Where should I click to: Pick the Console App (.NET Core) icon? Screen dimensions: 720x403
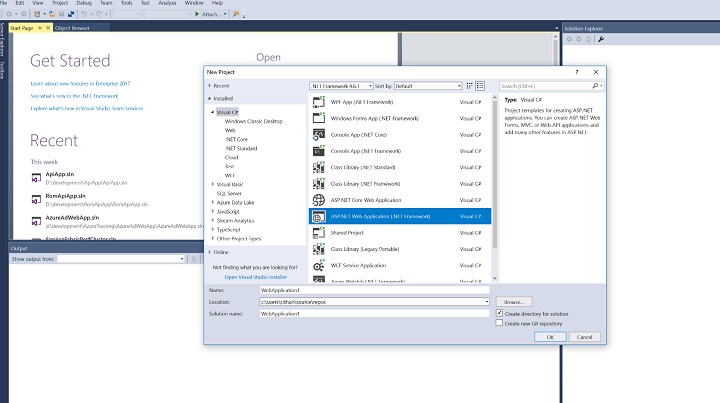pos(319,135)
